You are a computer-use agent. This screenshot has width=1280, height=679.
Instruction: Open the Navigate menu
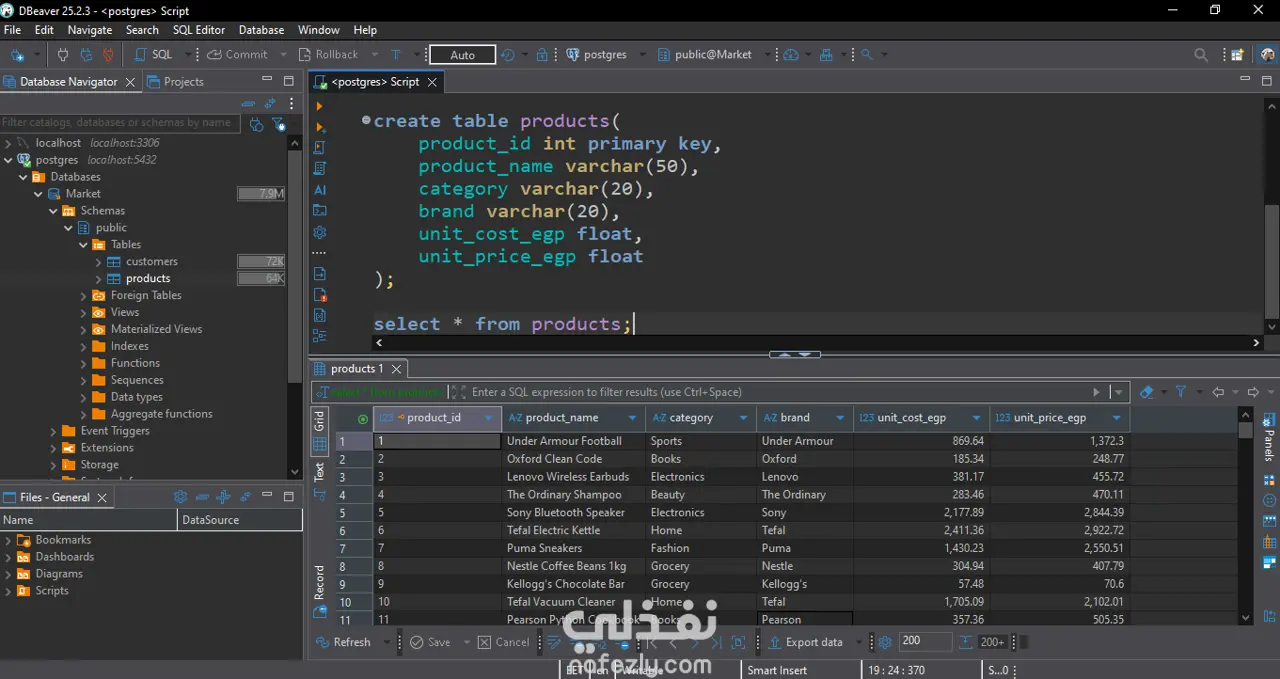coord(90,30)
